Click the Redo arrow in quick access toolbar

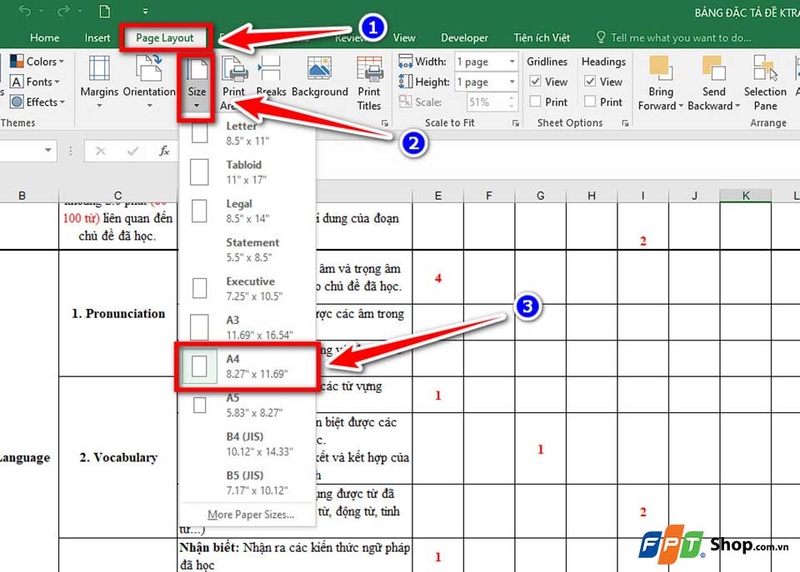(x=62, y=11)
